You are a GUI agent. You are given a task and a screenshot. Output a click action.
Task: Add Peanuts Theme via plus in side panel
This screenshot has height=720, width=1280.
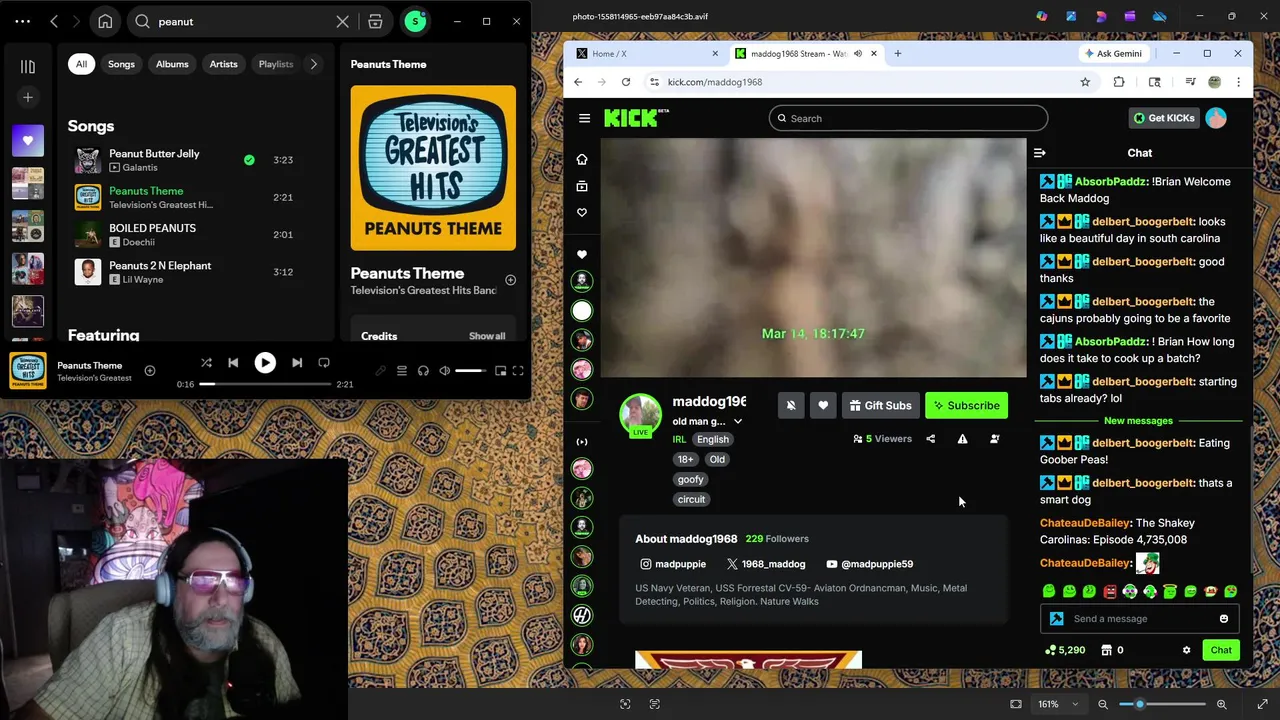tap(510, 280)
